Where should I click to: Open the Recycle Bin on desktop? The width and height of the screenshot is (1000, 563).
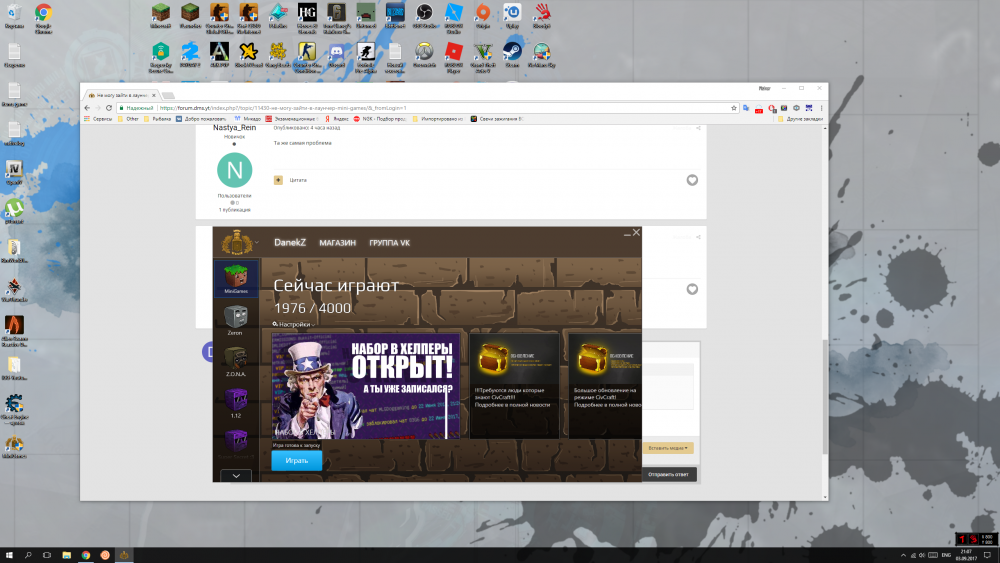[x=14, y=14]
